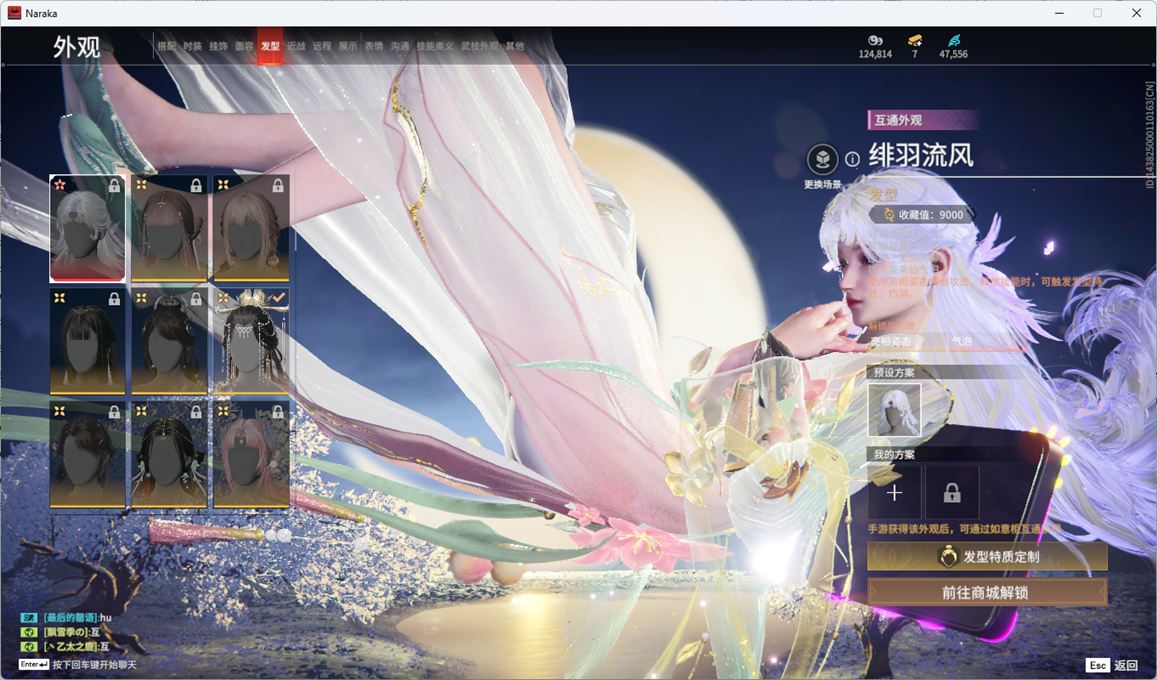1157x680 pixels.
Task: Select the pink twin-tail hairstyle thumbnail
Action: [x=251, y=455]
